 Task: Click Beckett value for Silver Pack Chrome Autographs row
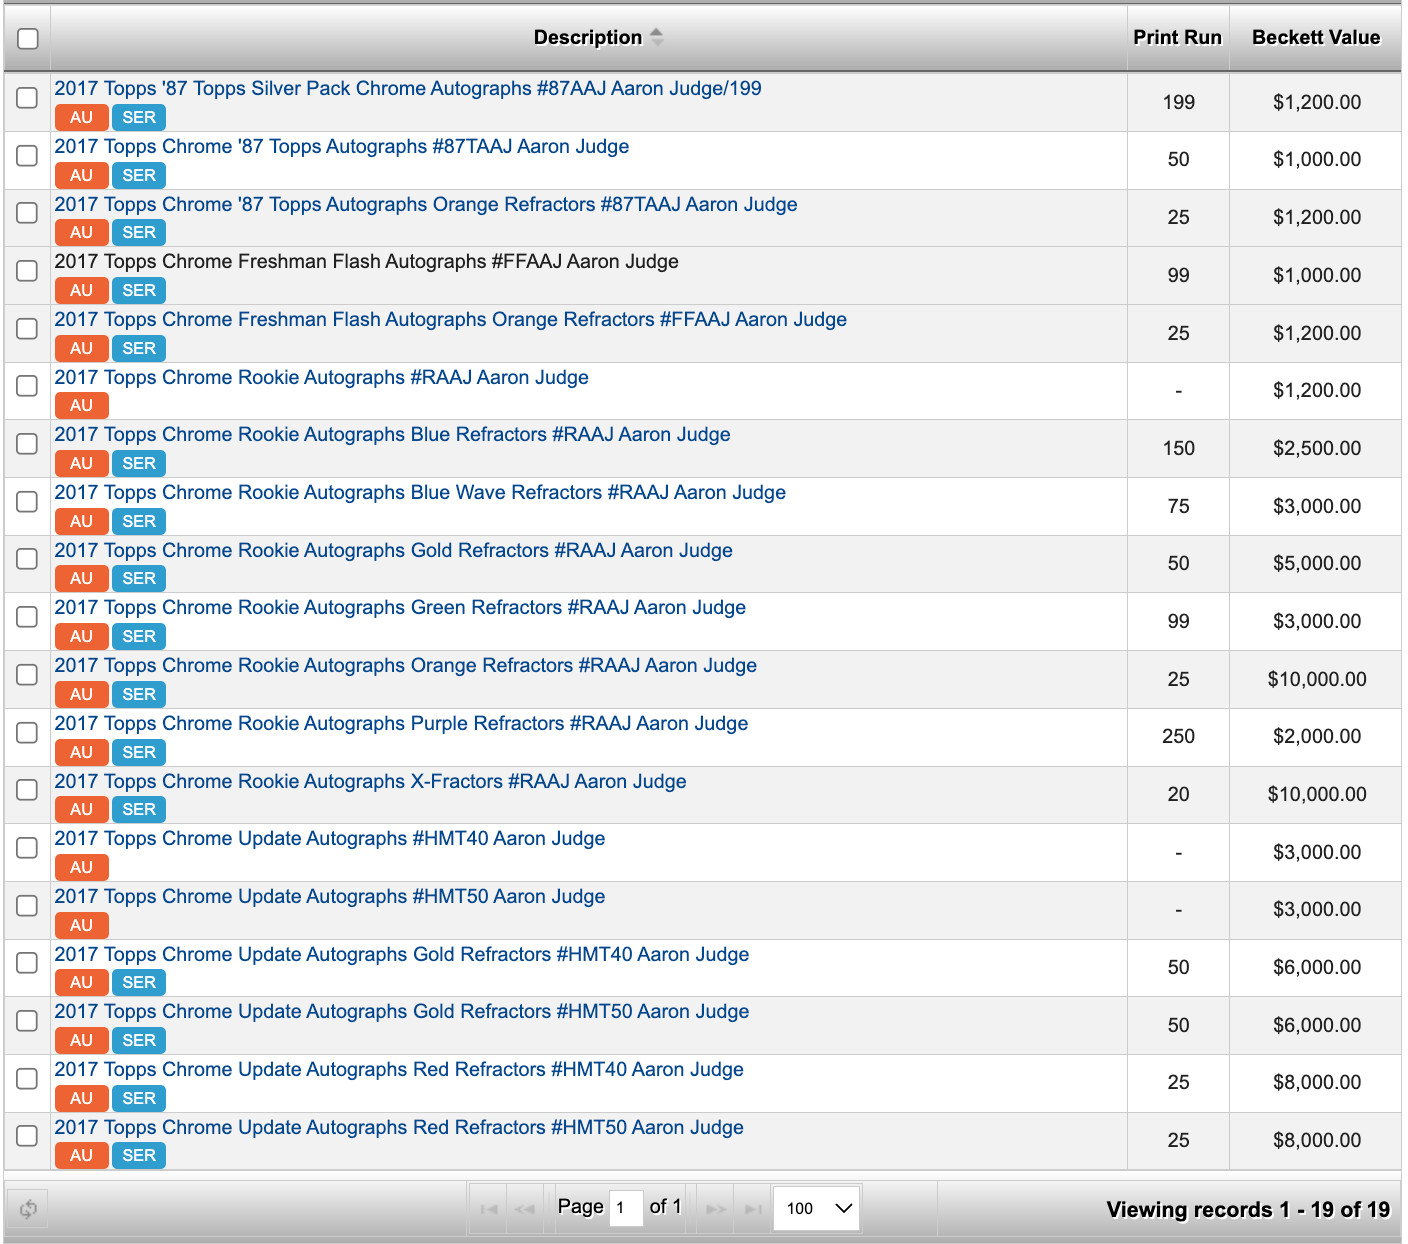tap(1317, 102)
